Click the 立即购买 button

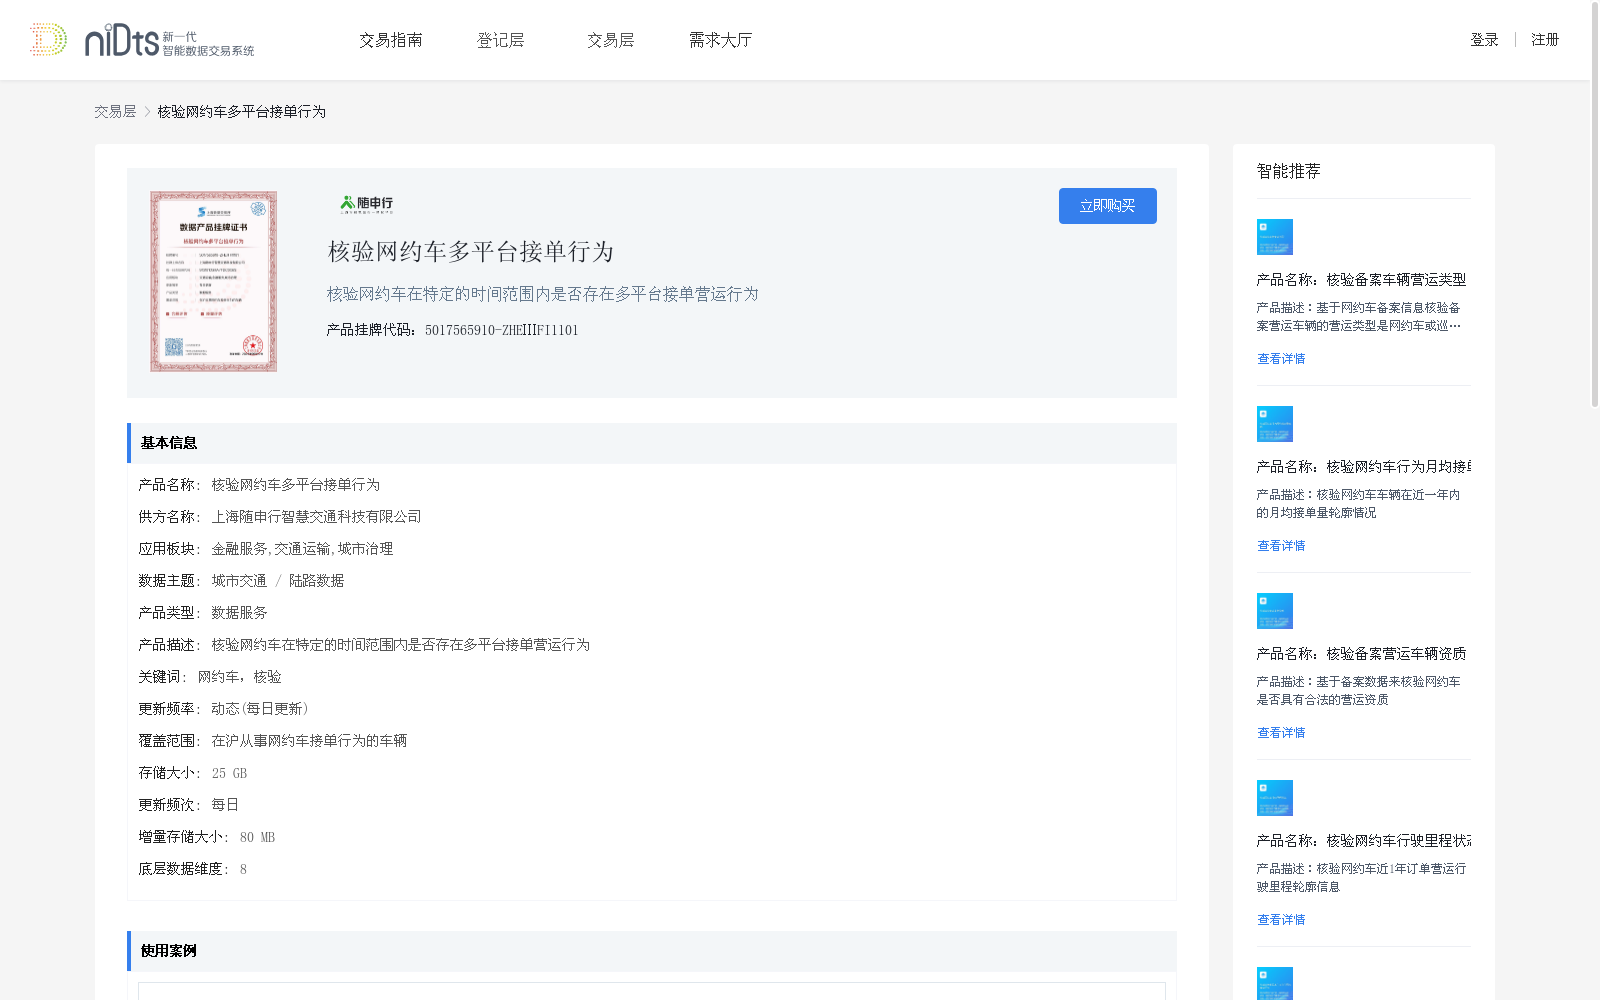pyautogui.click(x=1108, y=206)
